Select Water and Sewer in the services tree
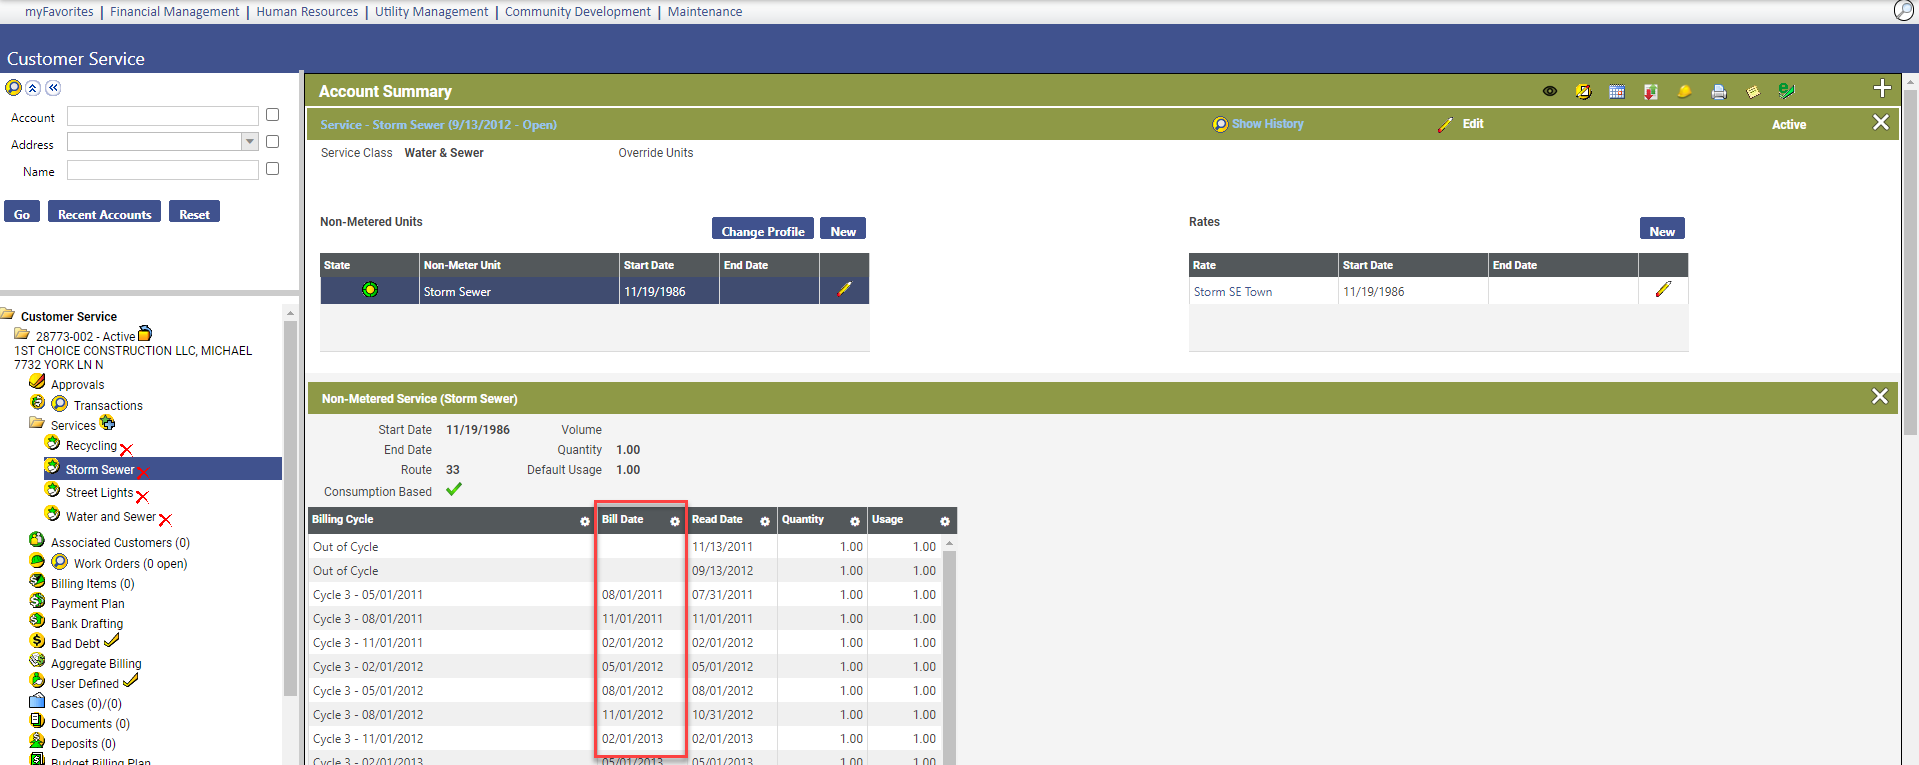The image size is (1919, 765). (x=110, y=517)
